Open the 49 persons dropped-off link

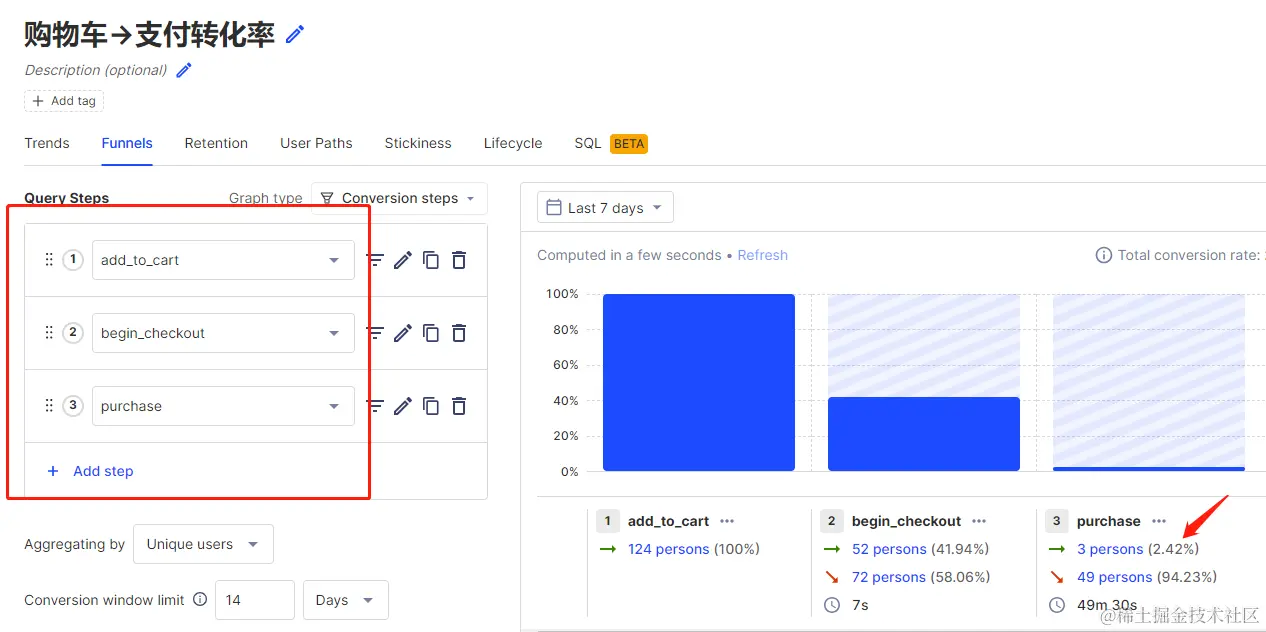(1114, 577)
